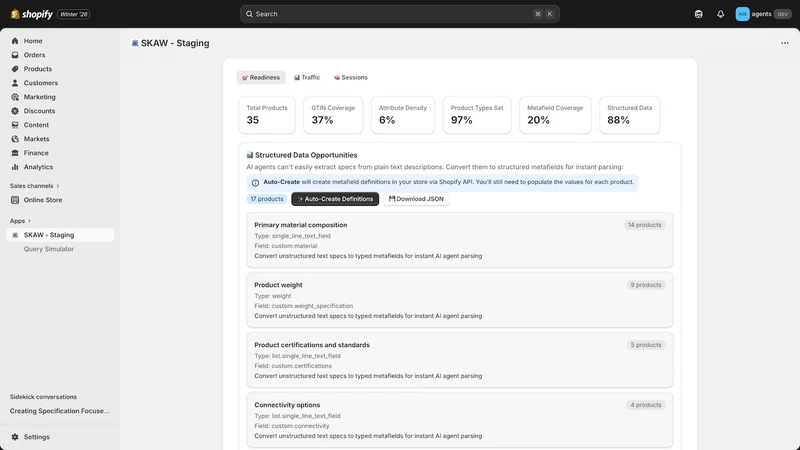Open the Settings gear icon
This screenshot has width=800, height=450.
click(15, 437)
